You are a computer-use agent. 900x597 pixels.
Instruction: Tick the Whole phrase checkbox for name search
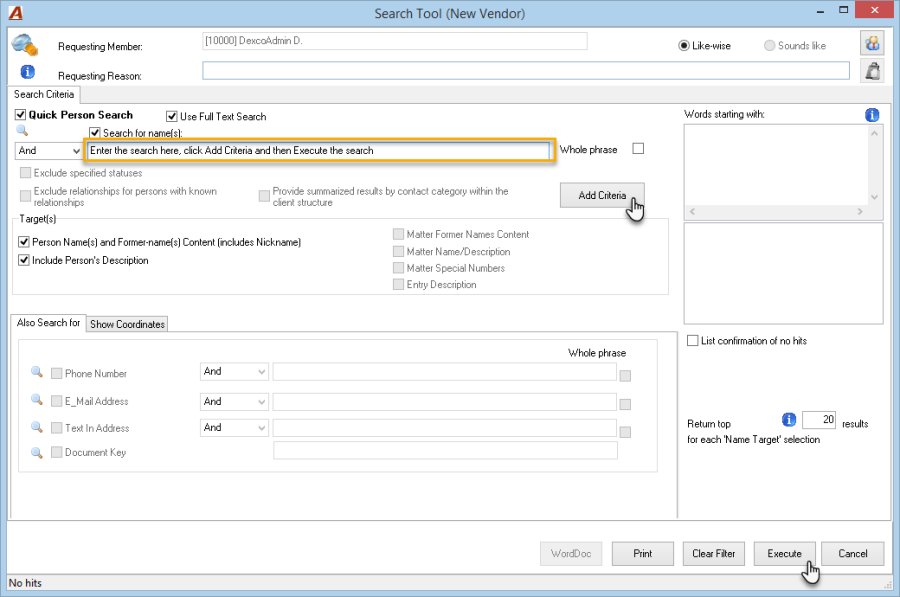point(638,149)
